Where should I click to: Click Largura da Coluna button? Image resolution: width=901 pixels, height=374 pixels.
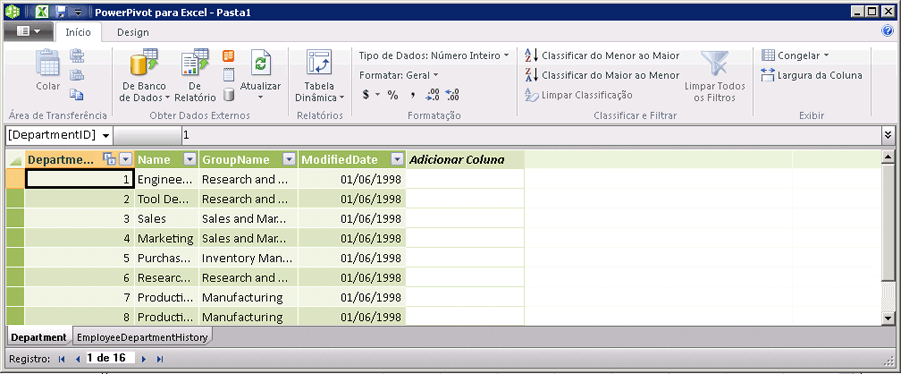pyautogui.click(x=811, y=75)
